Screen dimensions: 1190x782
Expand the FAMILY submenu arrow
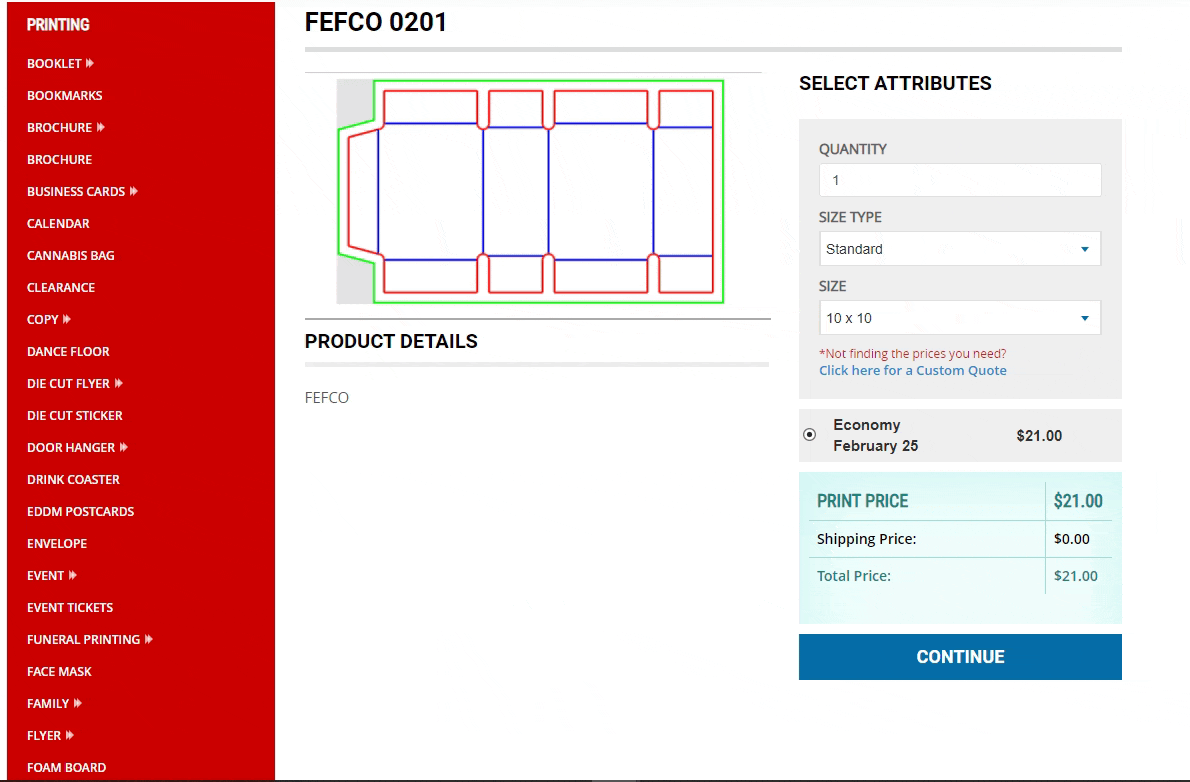(77, 703)
